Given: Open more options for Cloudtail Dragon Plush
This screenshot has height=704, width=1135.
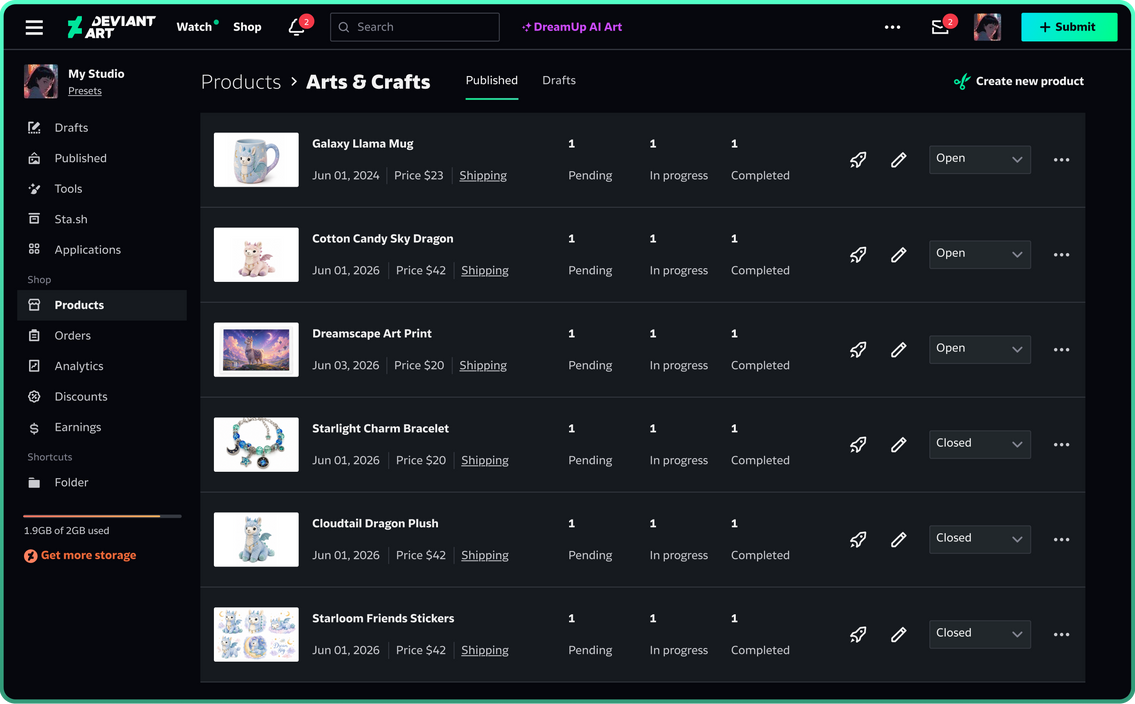Looking at the screenshot, I should (x=1061, y=539).
